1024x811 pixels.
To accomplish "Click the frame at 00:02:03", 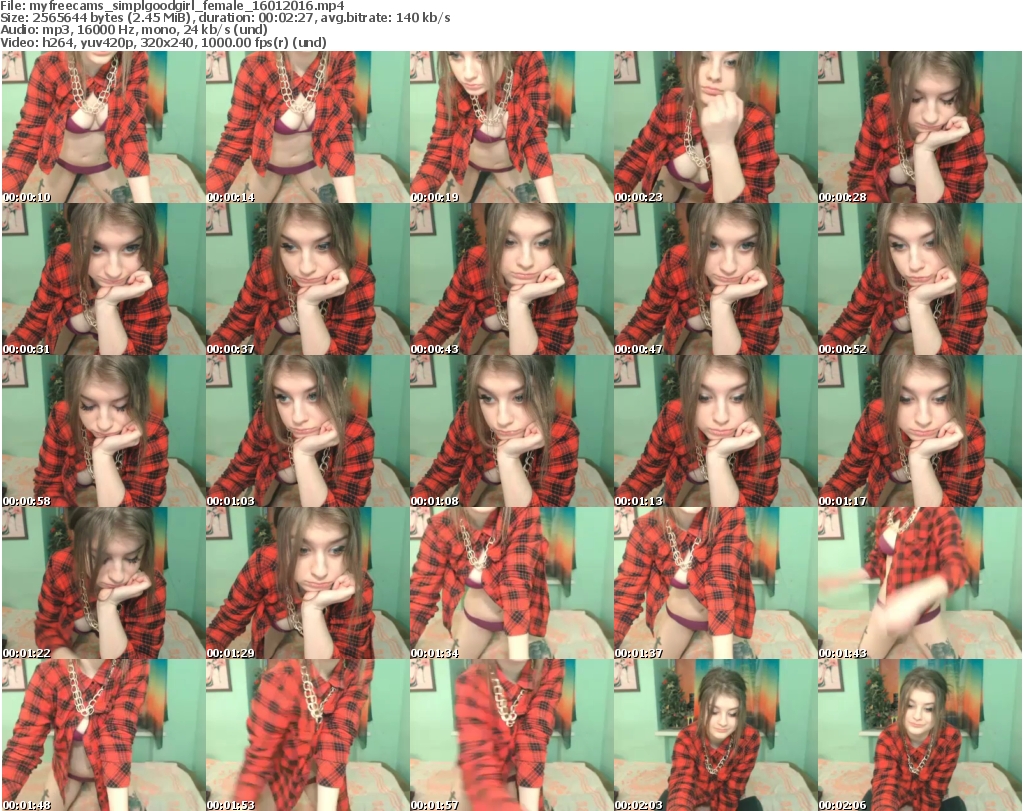I will [714, 735].
